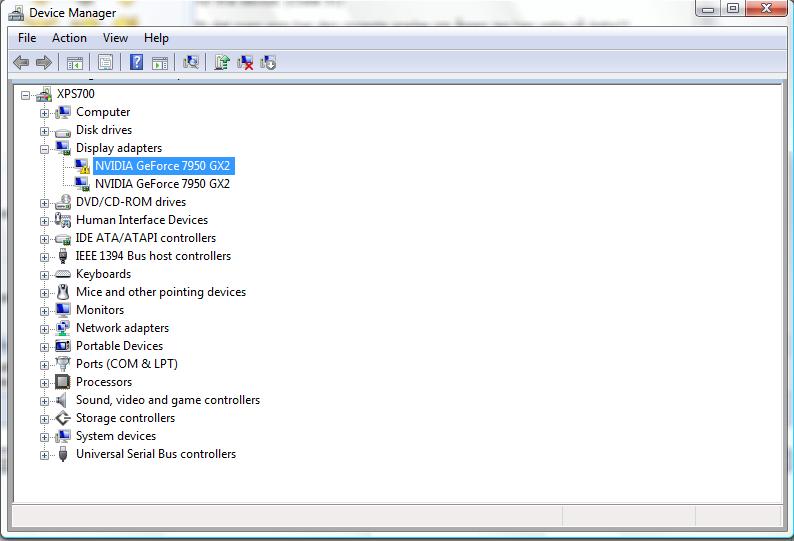The image size is (794, 541).
Task: Select the Universal Serial Bus controllers label
Action: point(156,454)
